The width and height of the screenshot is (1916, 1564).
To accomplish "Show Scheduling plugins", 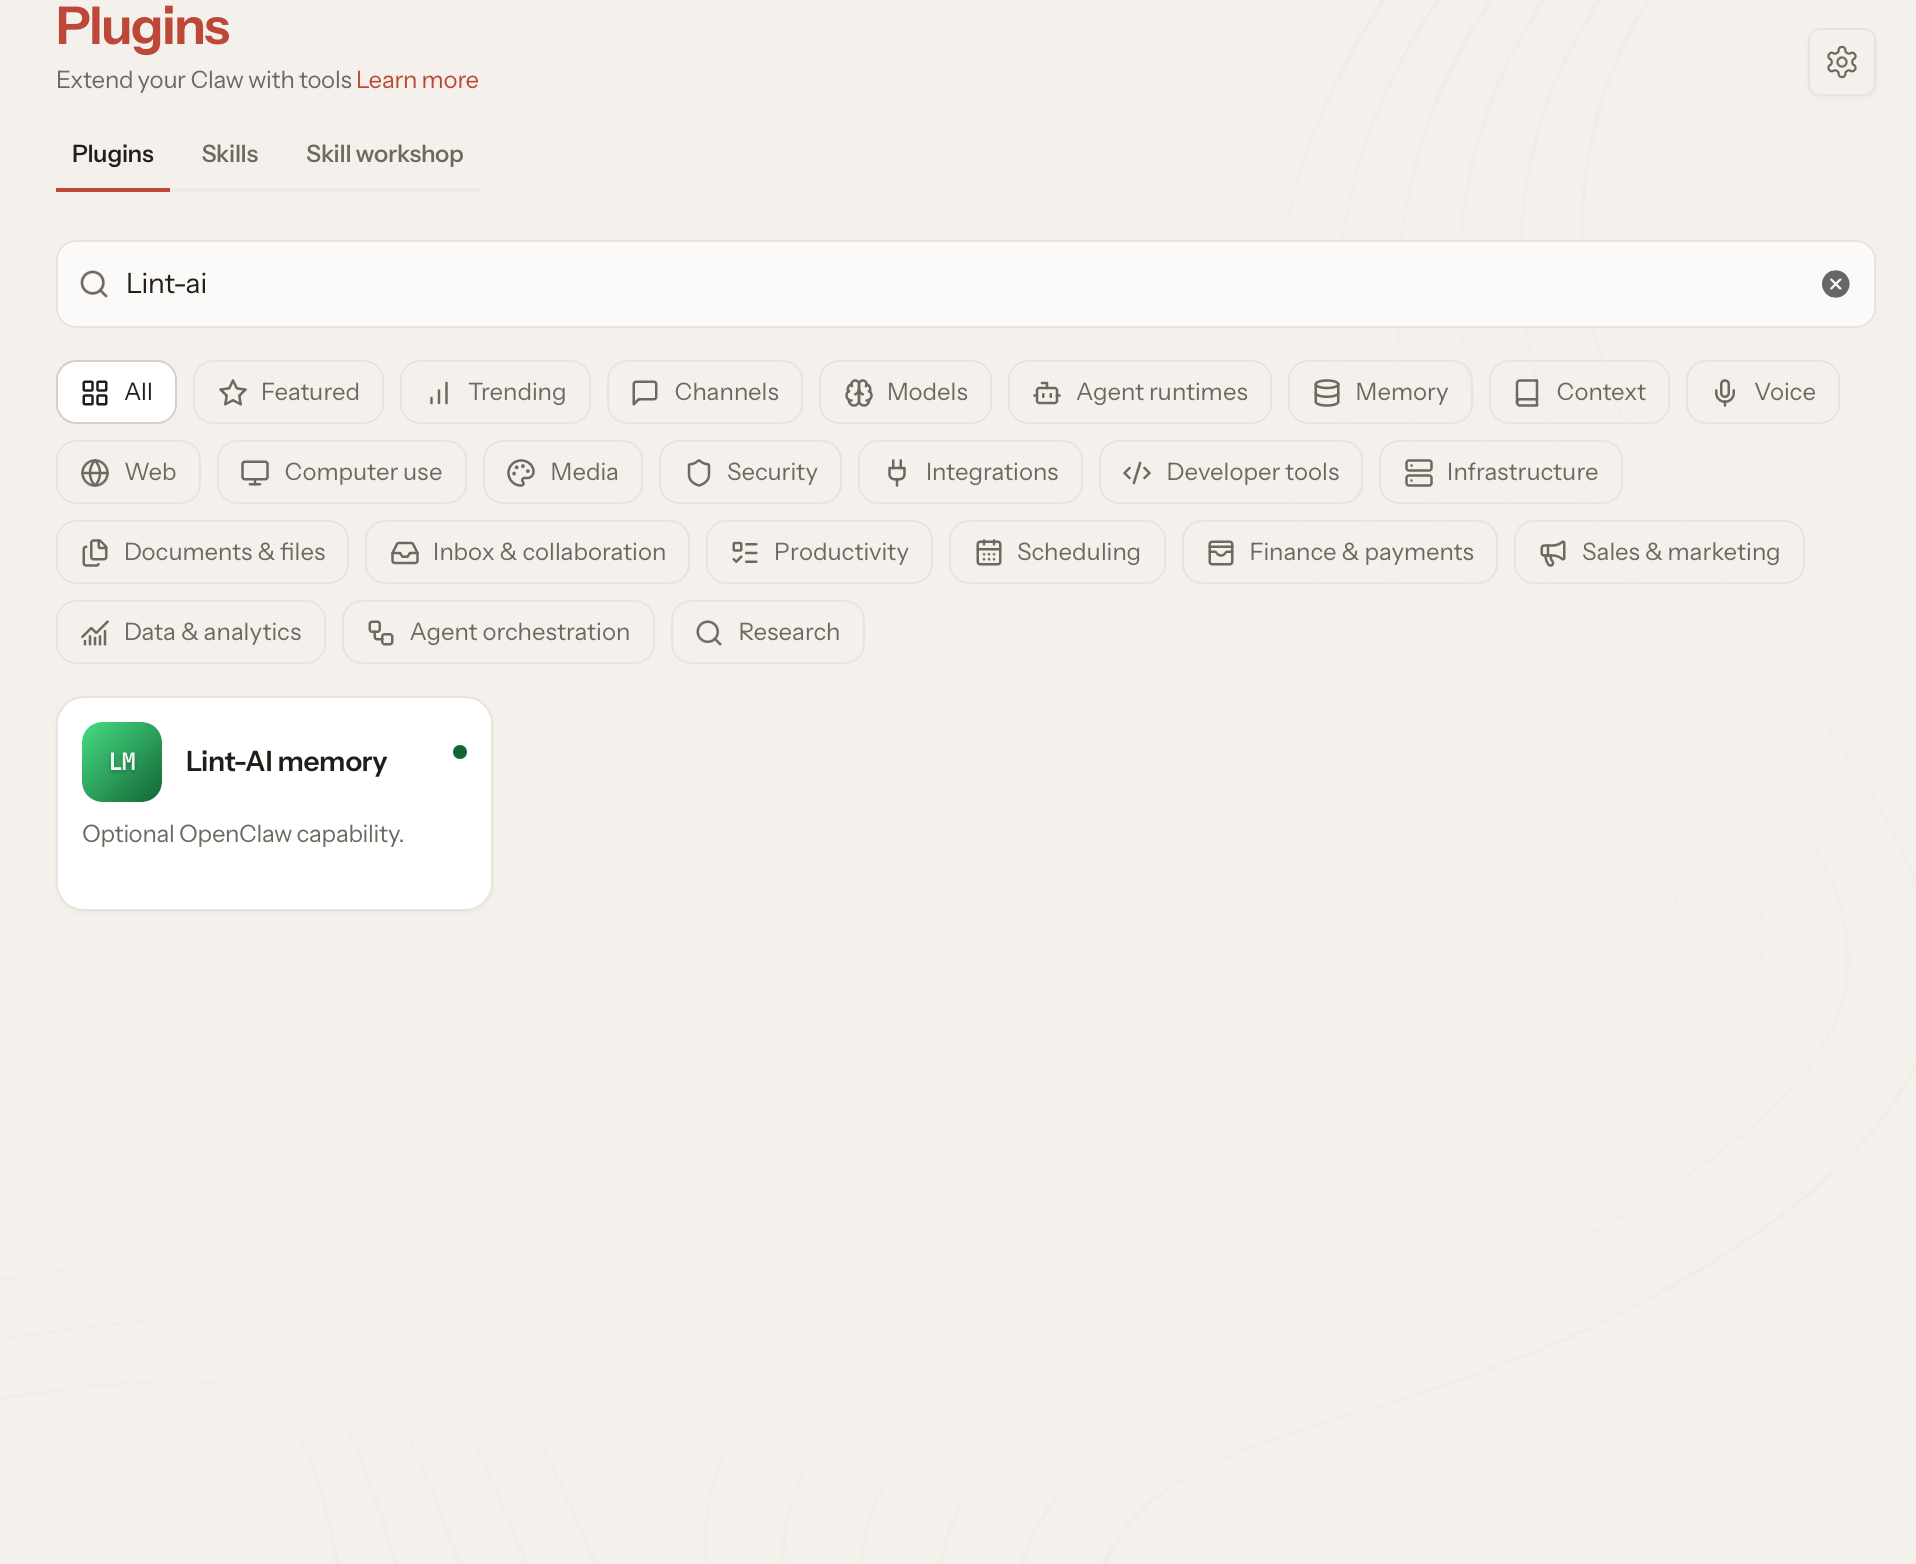I will (1058, 552).
